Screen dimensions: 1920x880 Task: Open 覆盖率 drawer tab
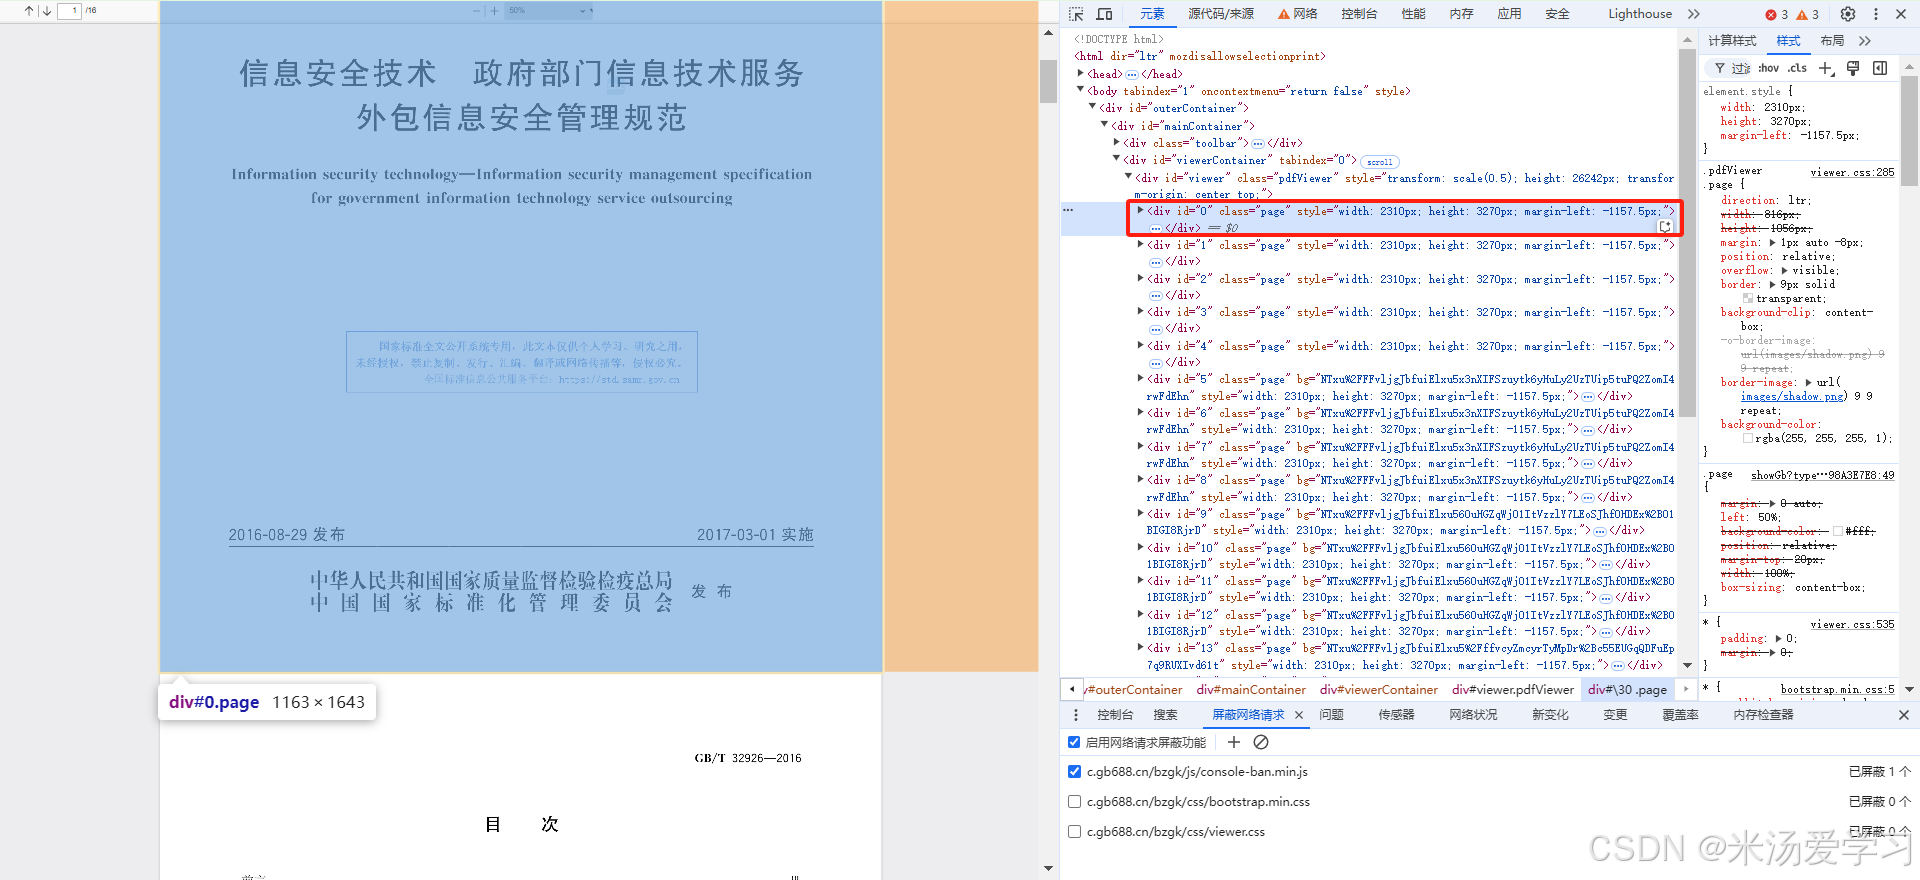tap(1680, 715)
